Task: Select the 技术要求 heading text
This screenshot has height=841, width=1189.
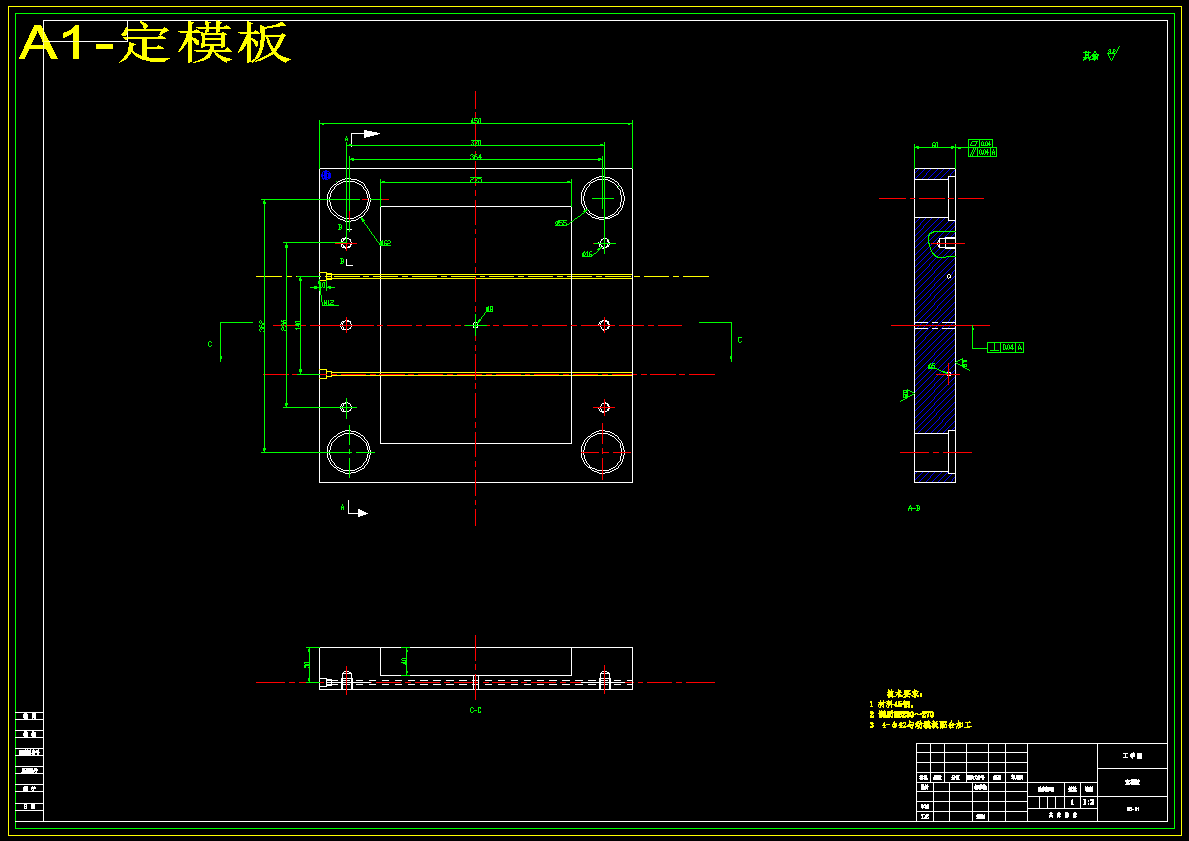Action: (x=905, y=693)
